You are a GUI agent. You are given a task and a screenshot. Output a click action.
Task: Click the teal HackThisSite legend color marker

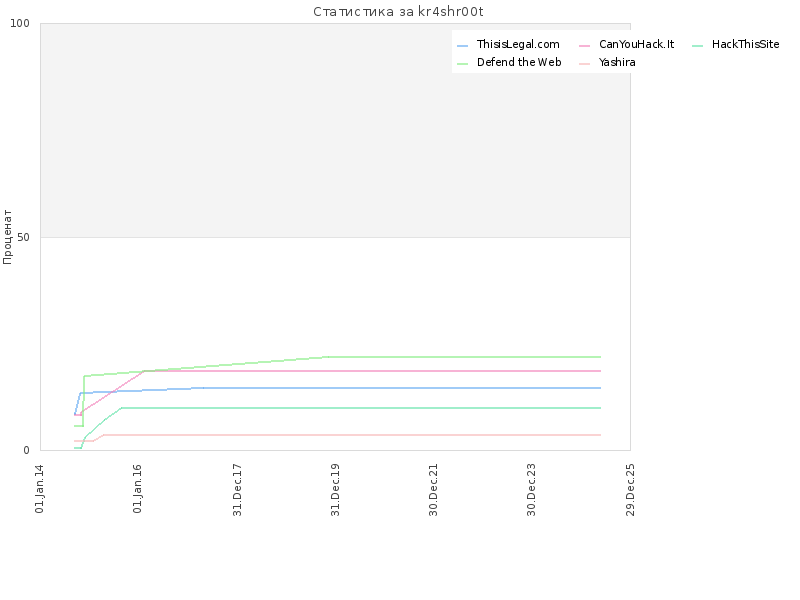698,46
